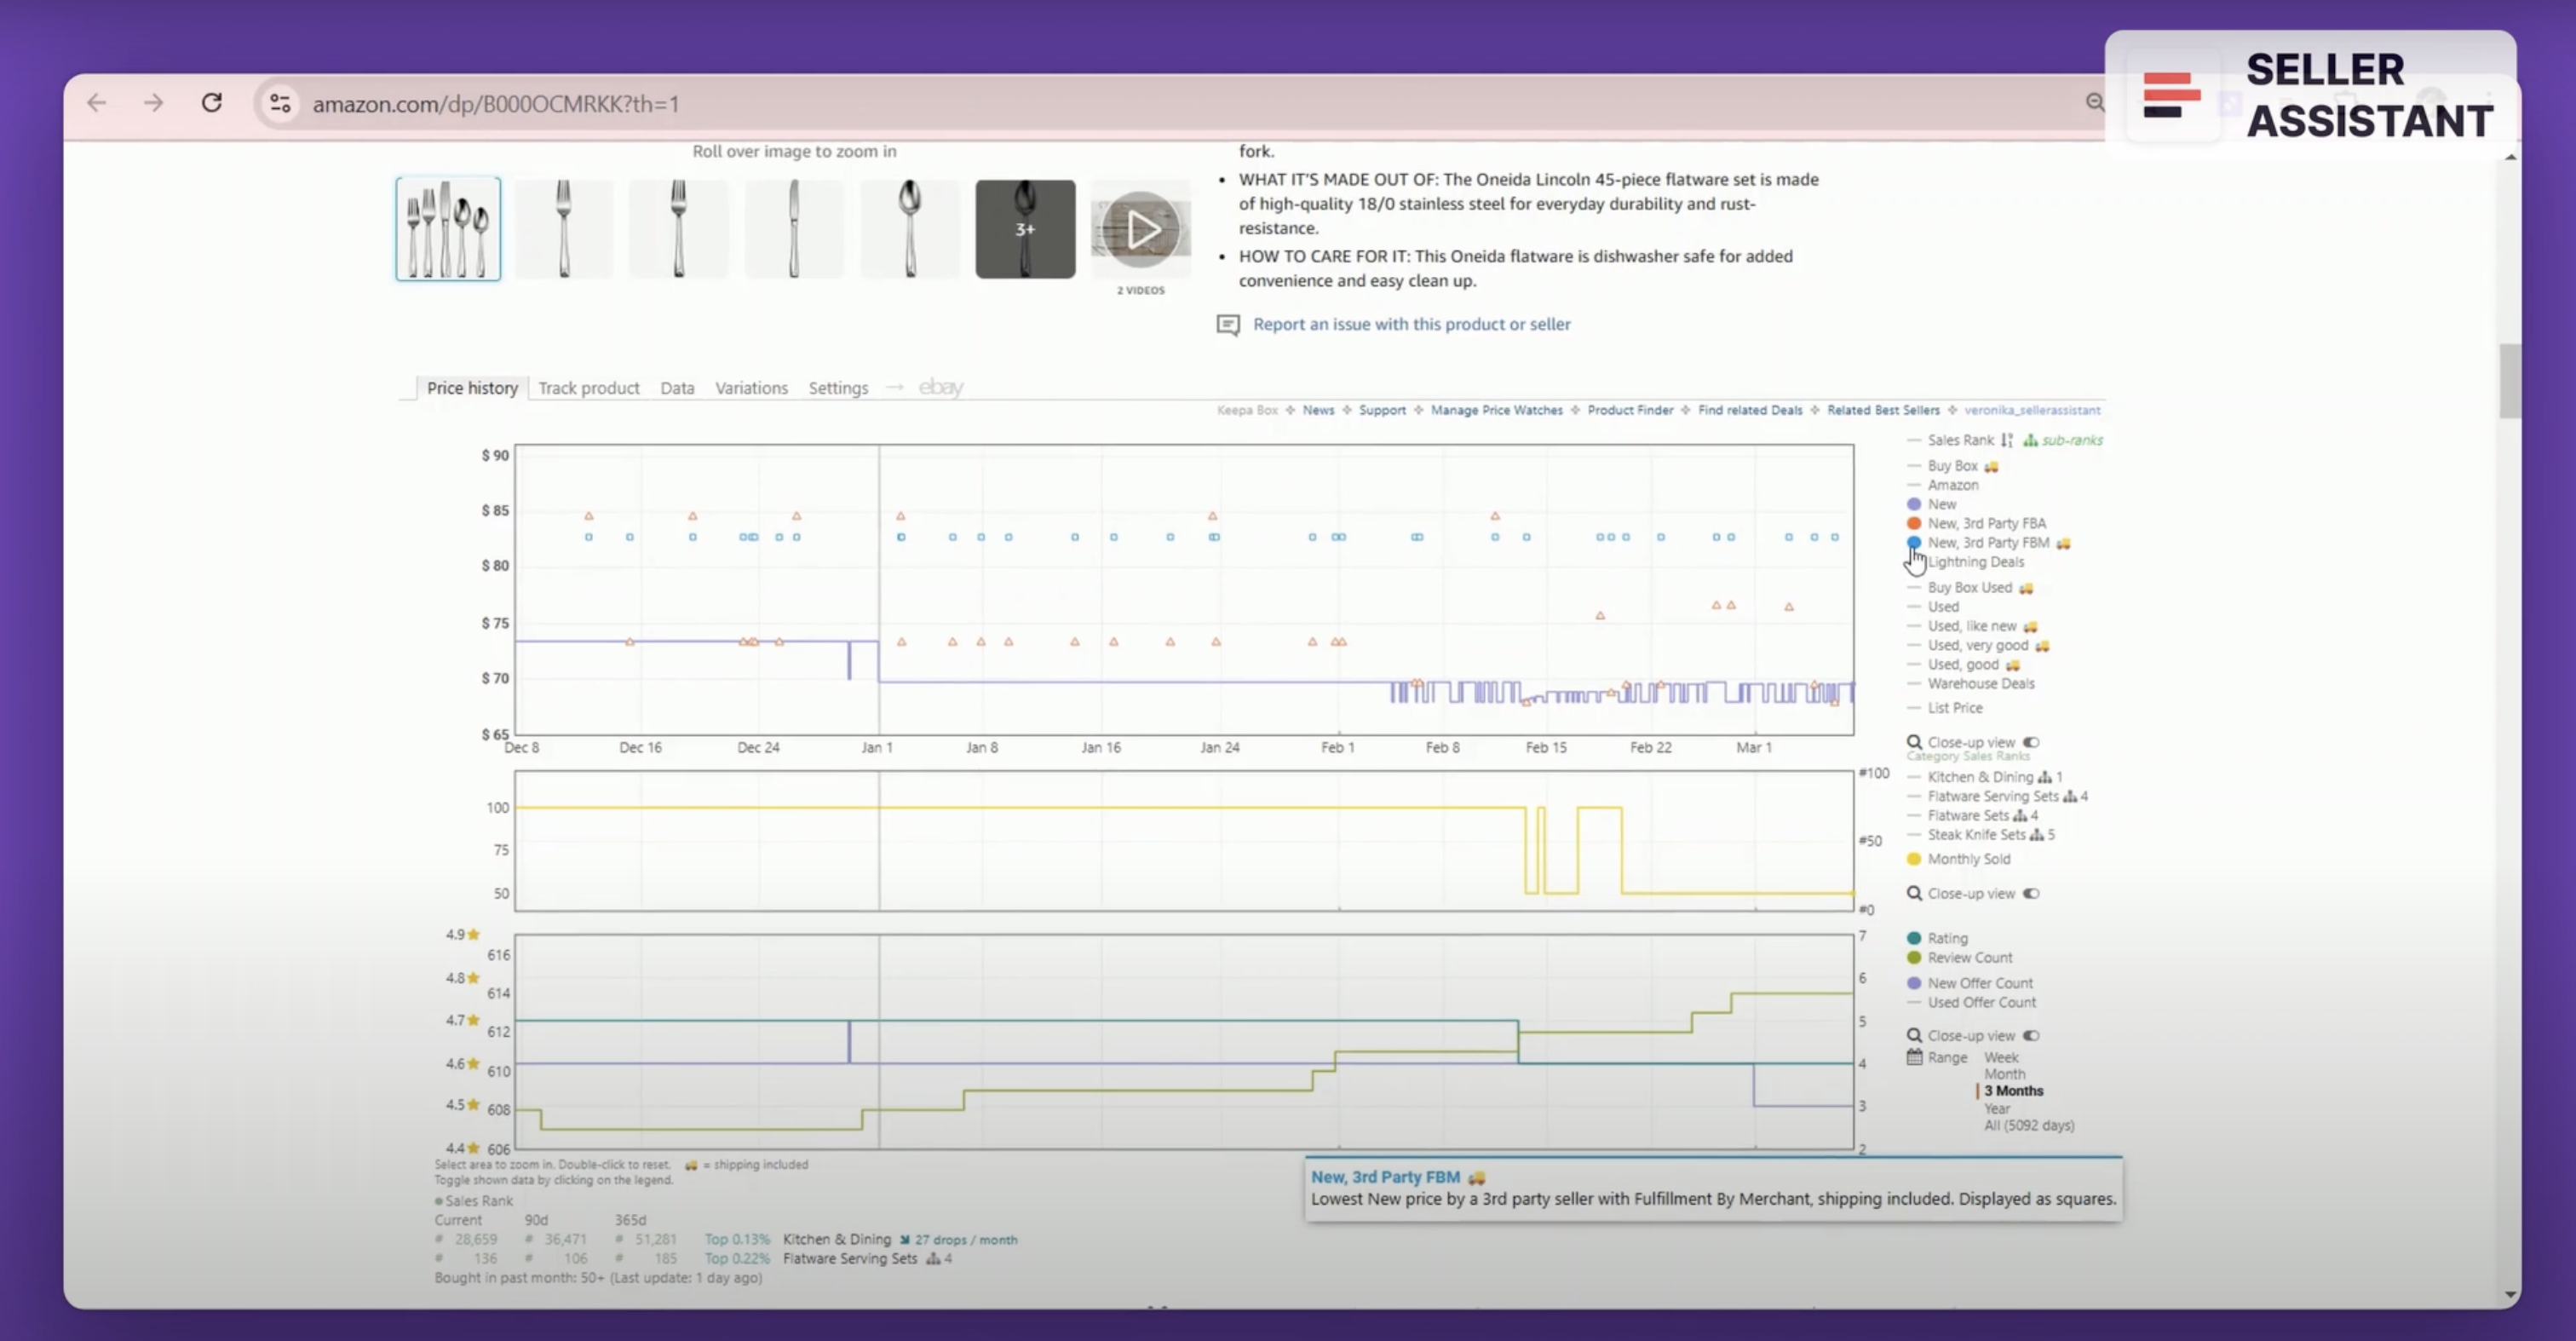2576x1341 pixels.
Task: Select the Year range option
Action: pyautogui.click(x=1996, y=1108)
